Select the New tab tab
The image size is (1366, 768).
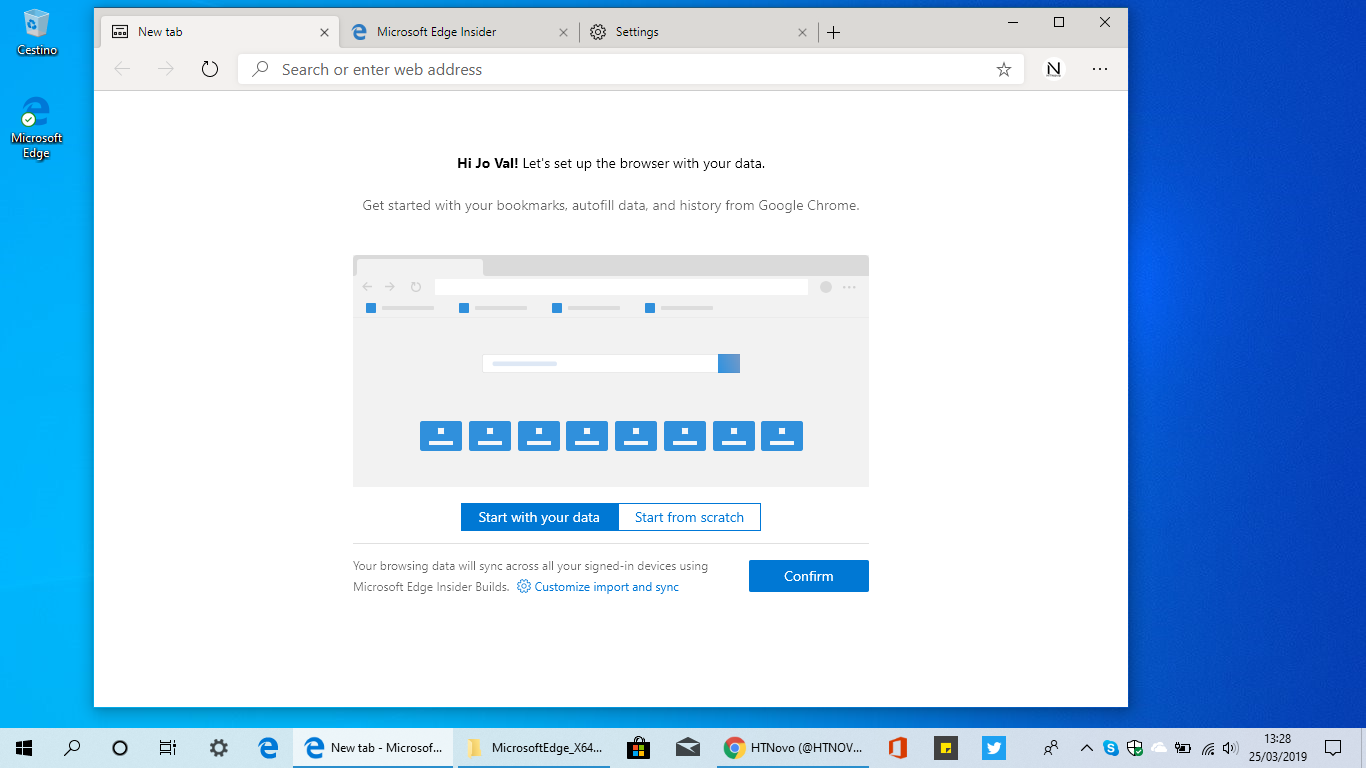tap(220, 32)
